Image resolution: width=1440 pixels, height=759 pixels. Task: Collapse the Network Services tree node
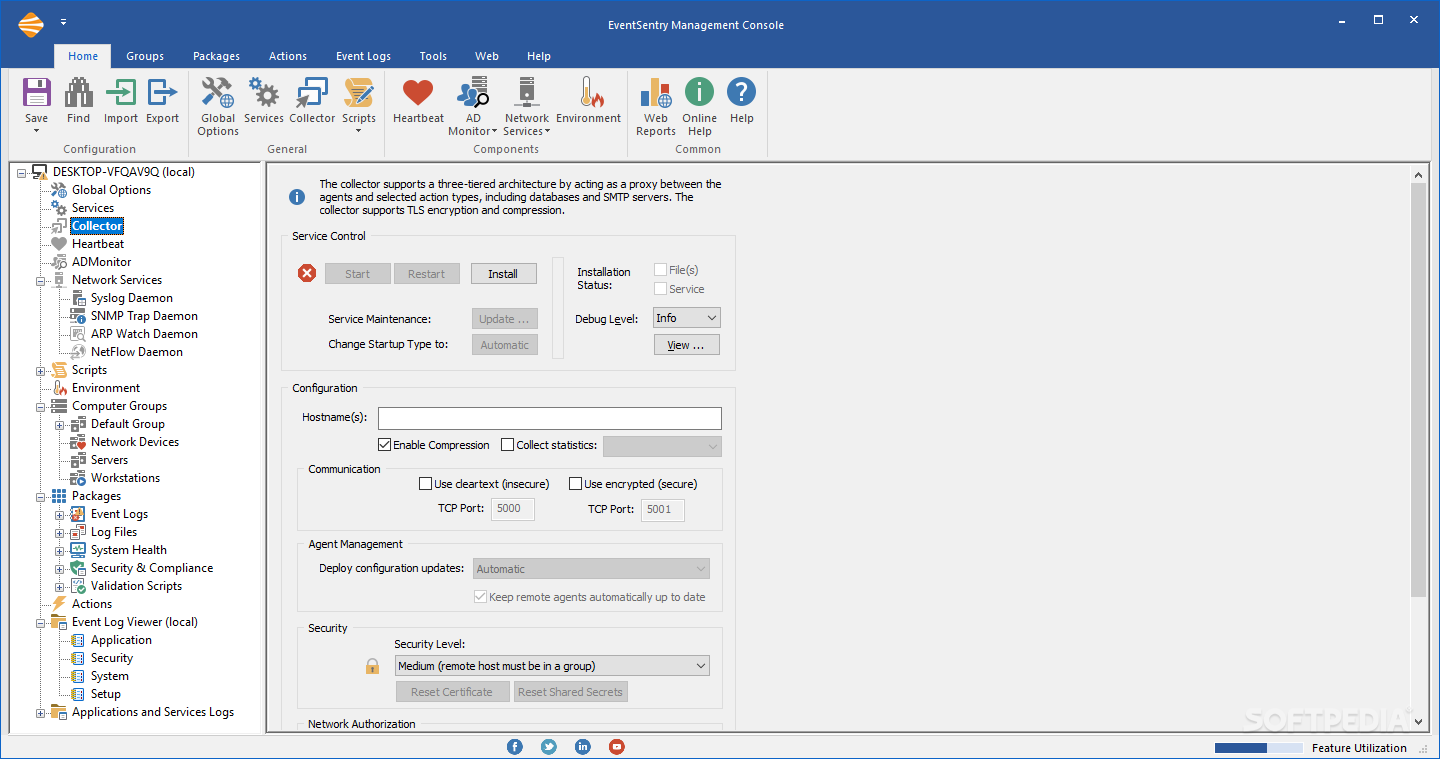[41, 280]
